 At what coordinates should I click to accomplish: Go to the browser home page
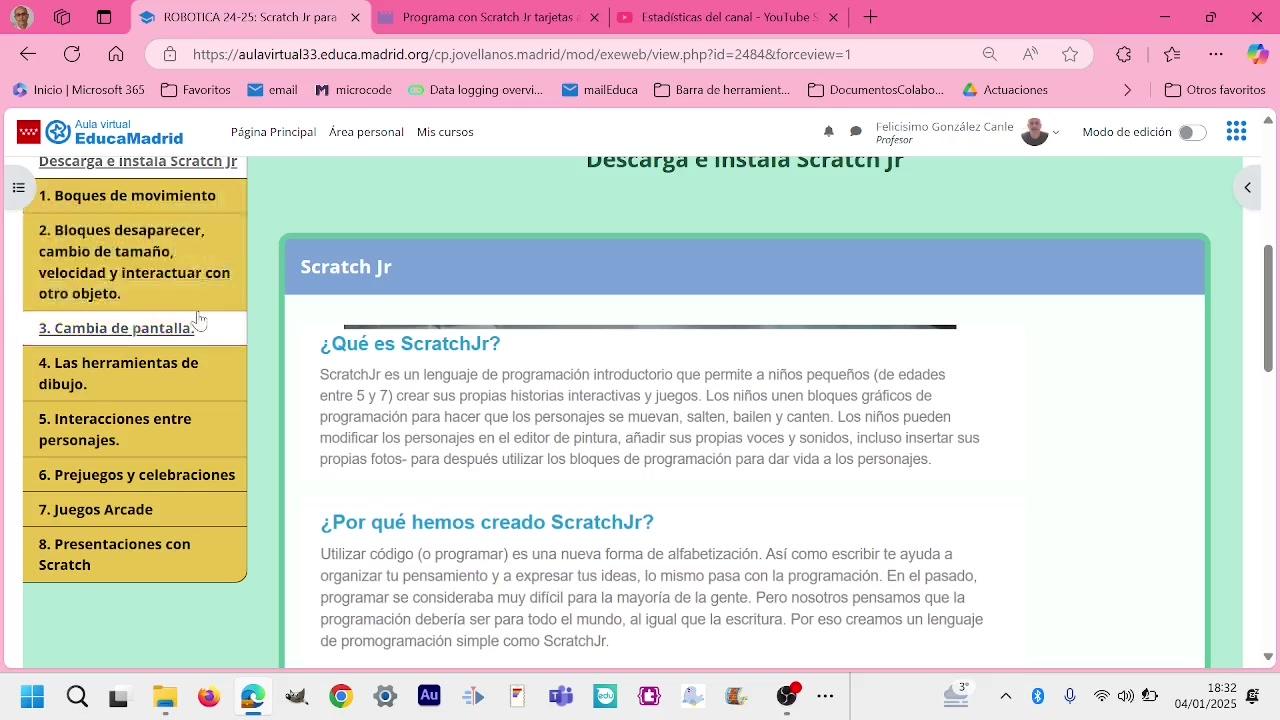tap(116, 54)
